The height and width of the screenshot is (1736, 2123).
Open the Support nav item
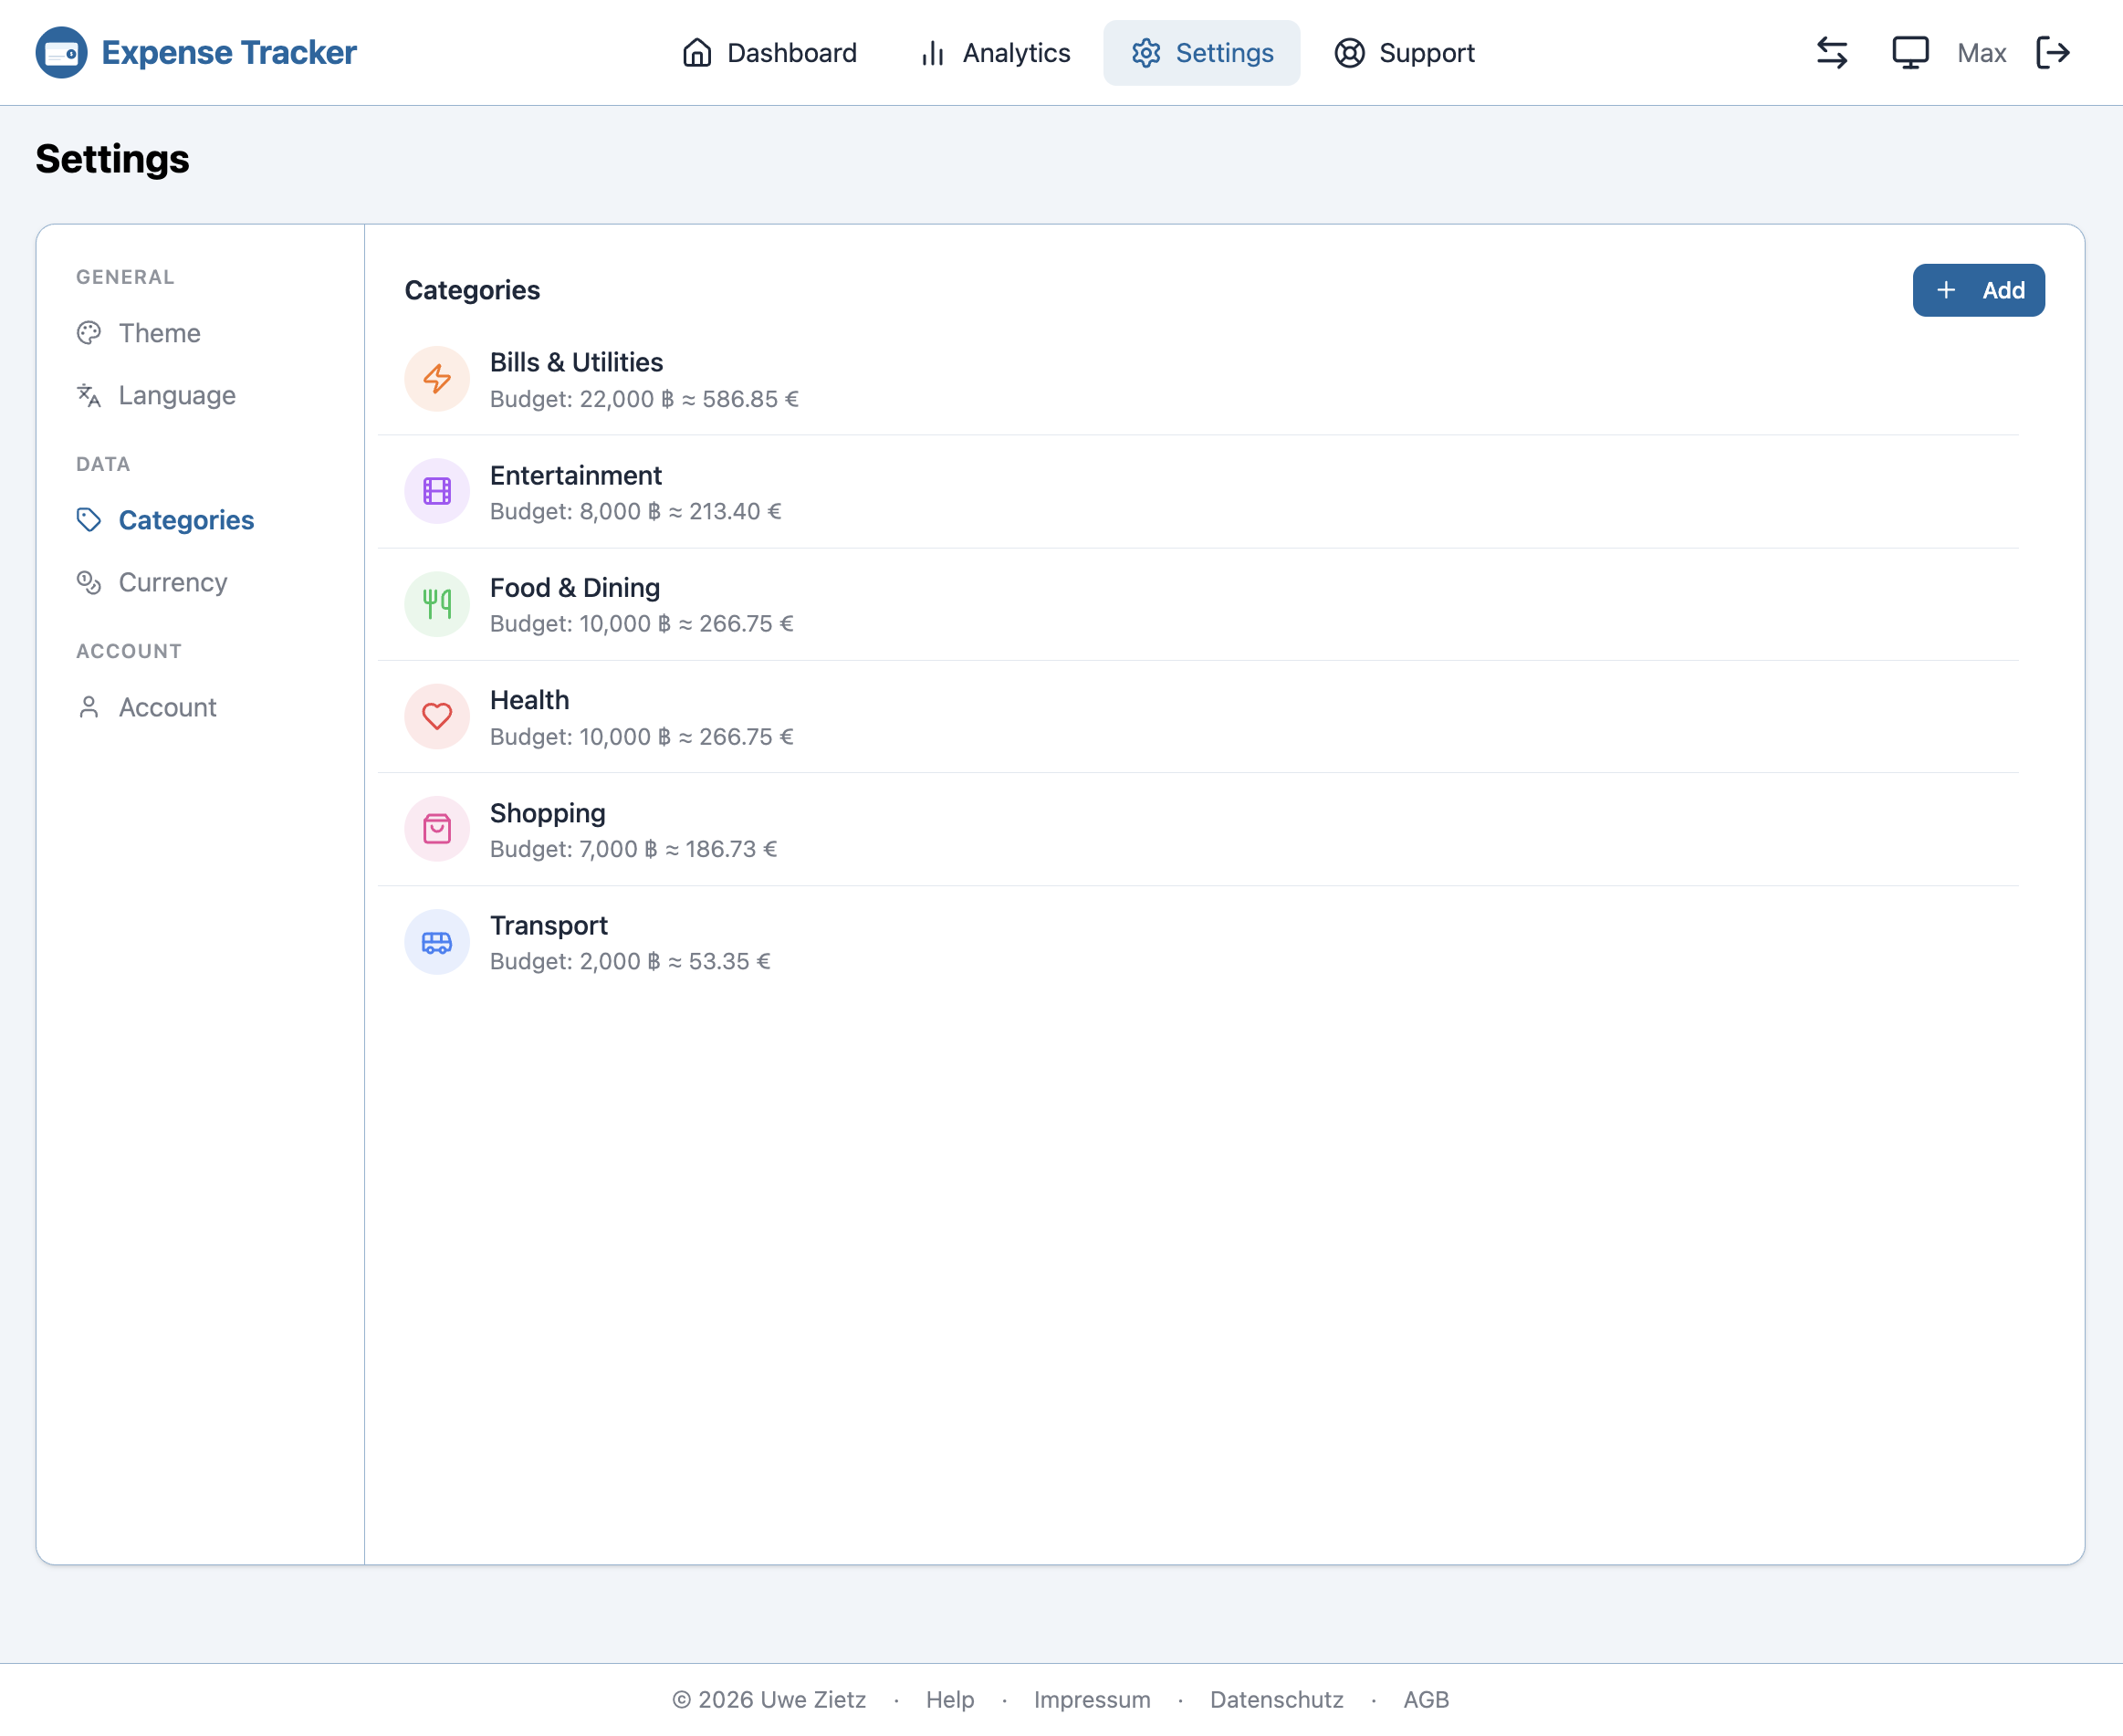(x=1404, y=53)
